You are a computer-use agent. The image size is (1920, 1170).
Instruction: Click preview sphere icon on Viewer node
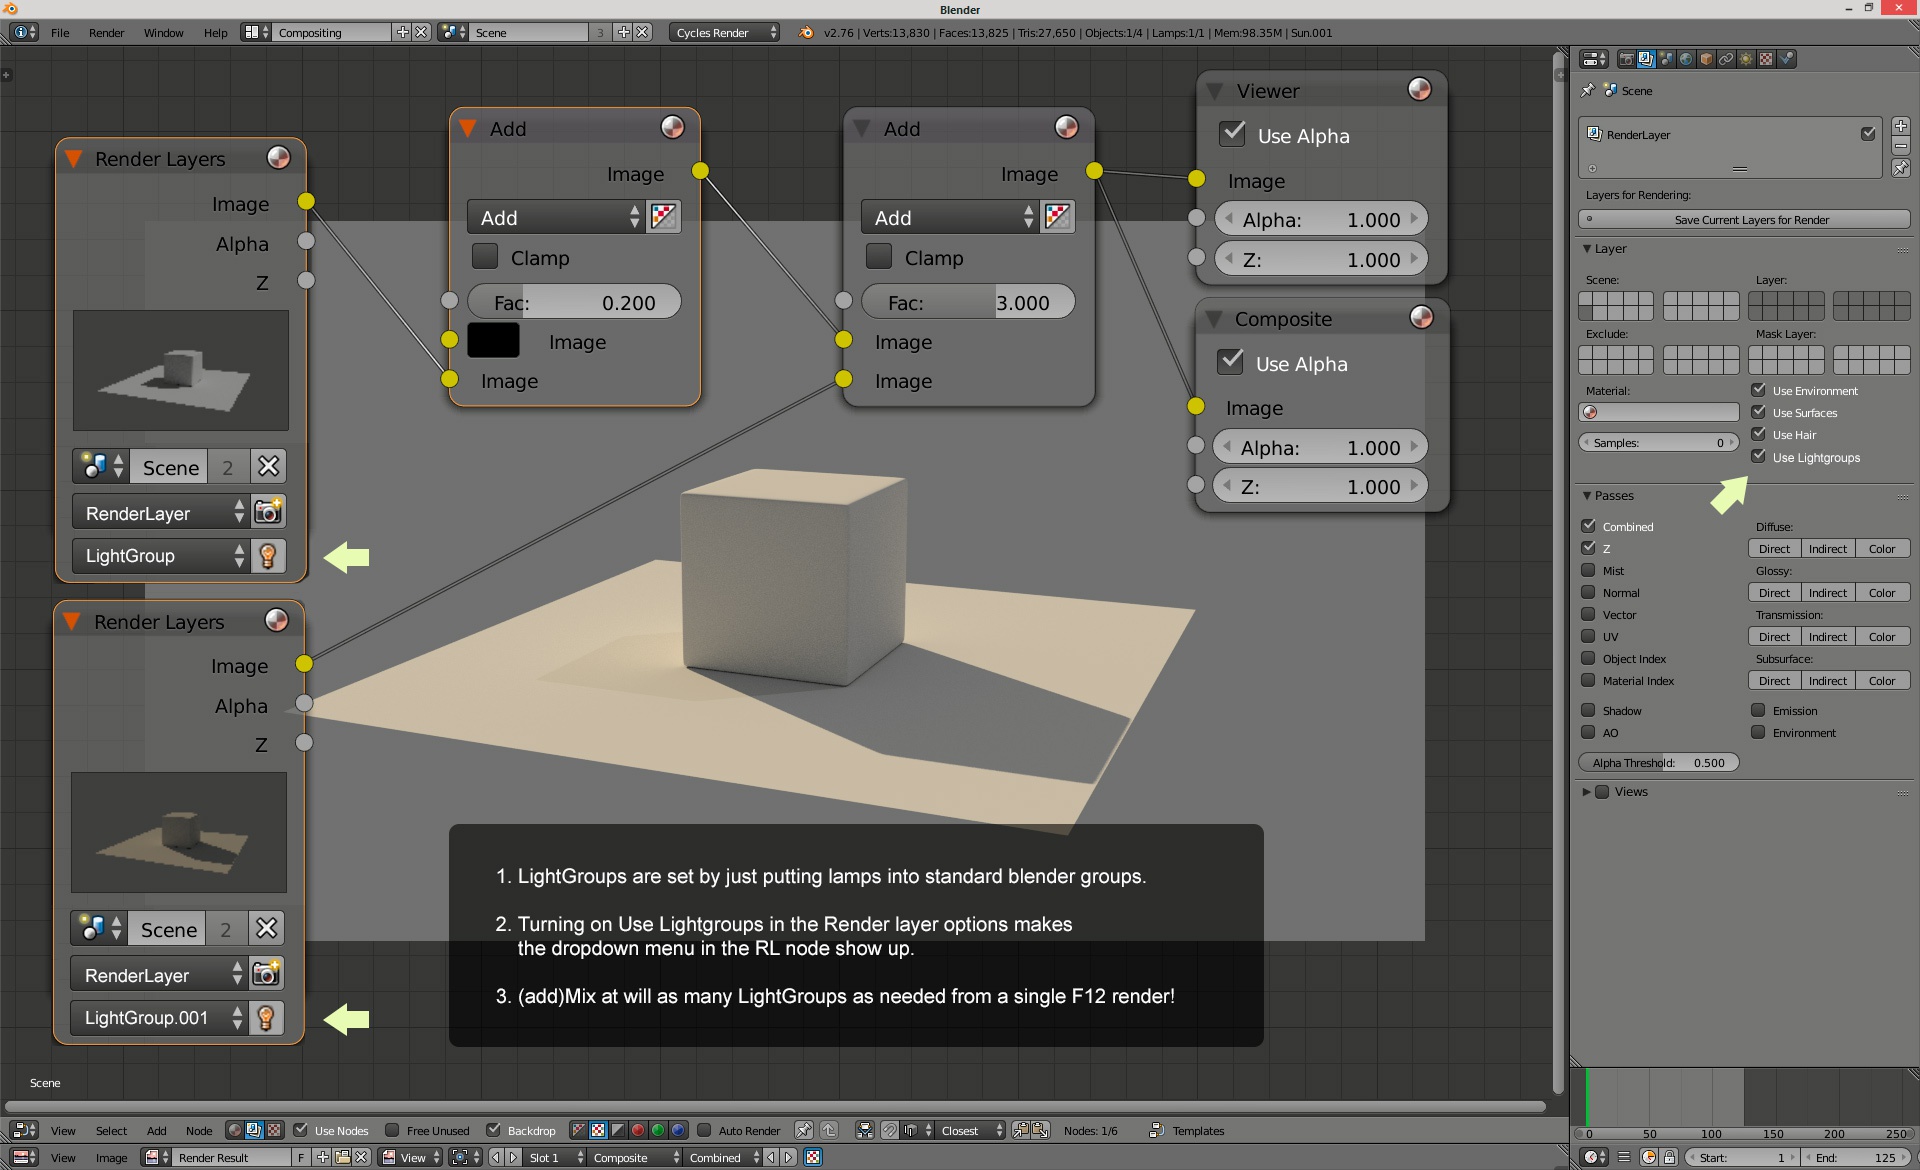(1419, 89)
